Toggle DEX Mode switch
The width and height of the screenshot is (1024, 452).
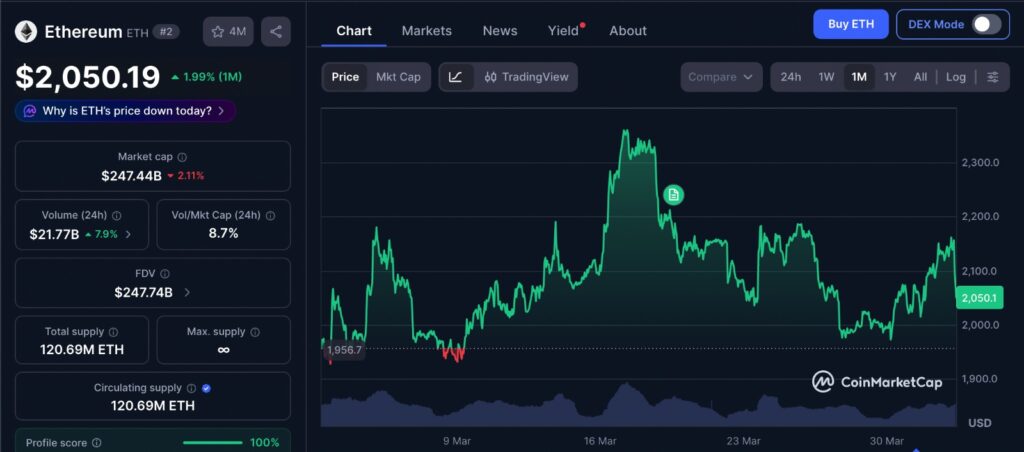coord(985,25)
